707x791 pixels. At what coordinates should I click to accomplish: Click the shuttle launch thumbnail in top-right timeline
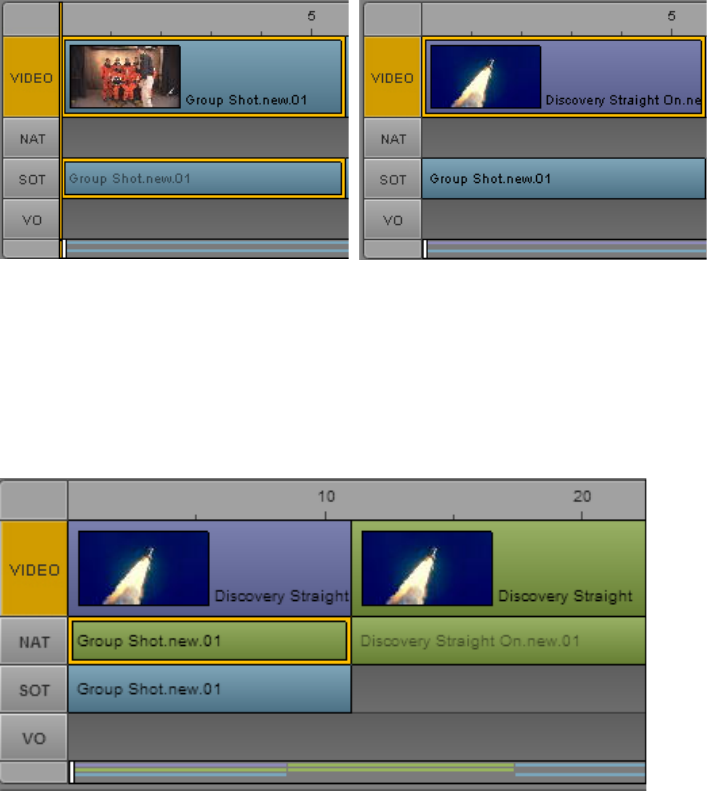[x=485, y=76]
